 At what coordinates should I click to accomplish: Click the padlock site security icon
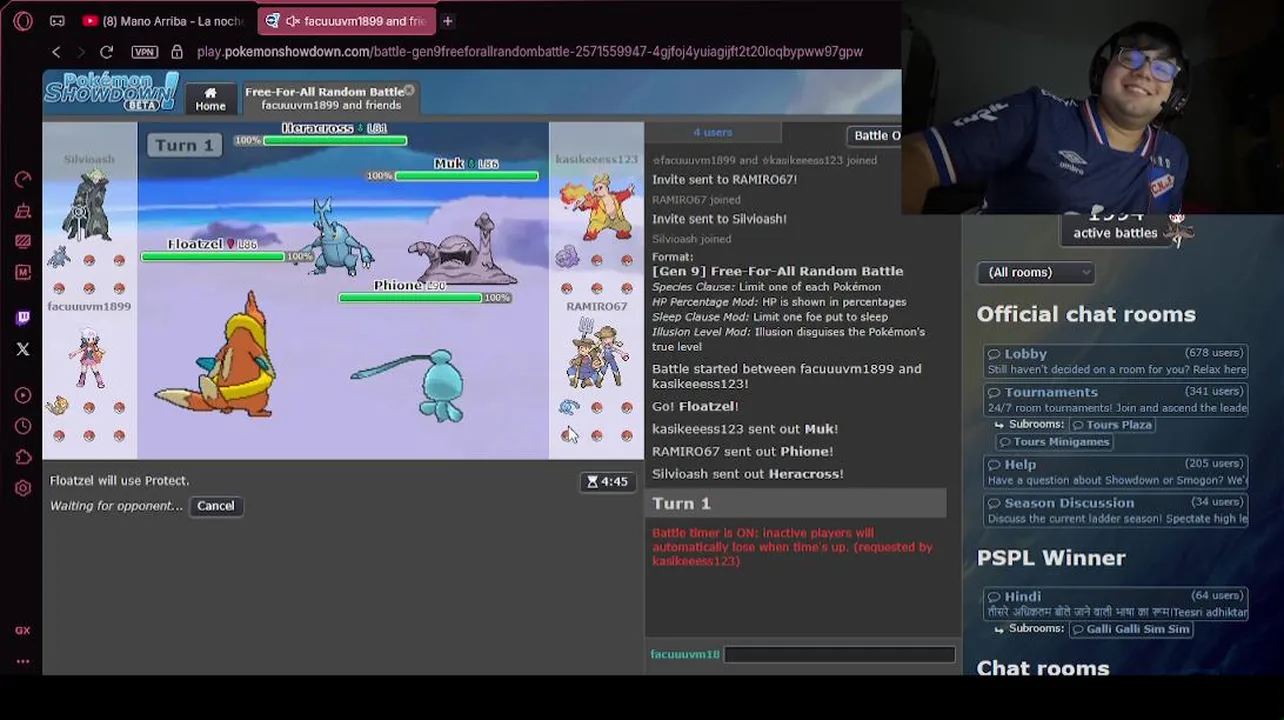click(x=177, y=52)
